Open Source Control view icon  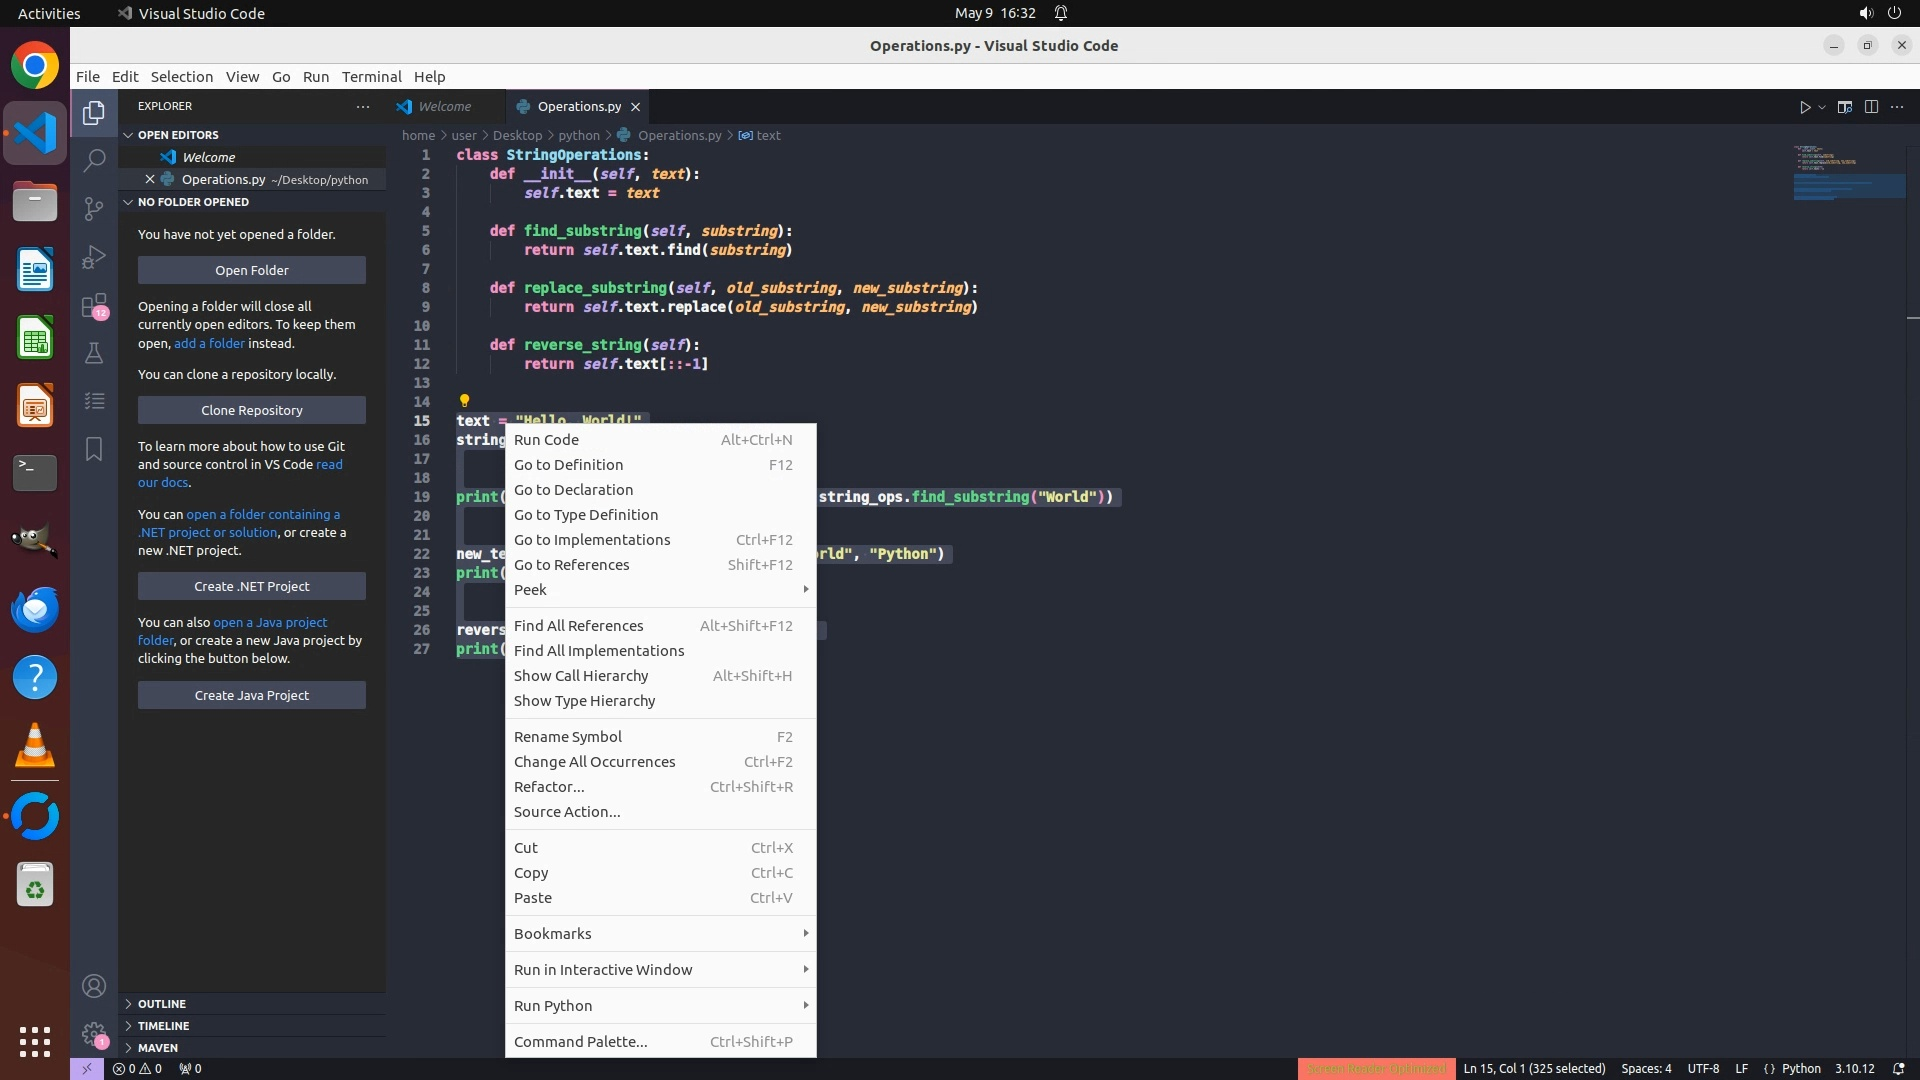(x=94, y=208)
